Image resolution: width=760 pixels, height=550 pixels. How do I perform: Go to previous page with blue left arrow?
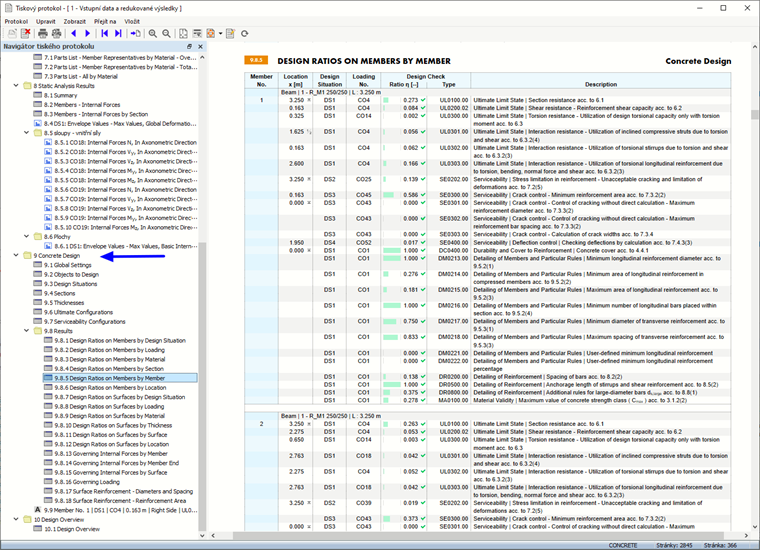click(74, 33)
